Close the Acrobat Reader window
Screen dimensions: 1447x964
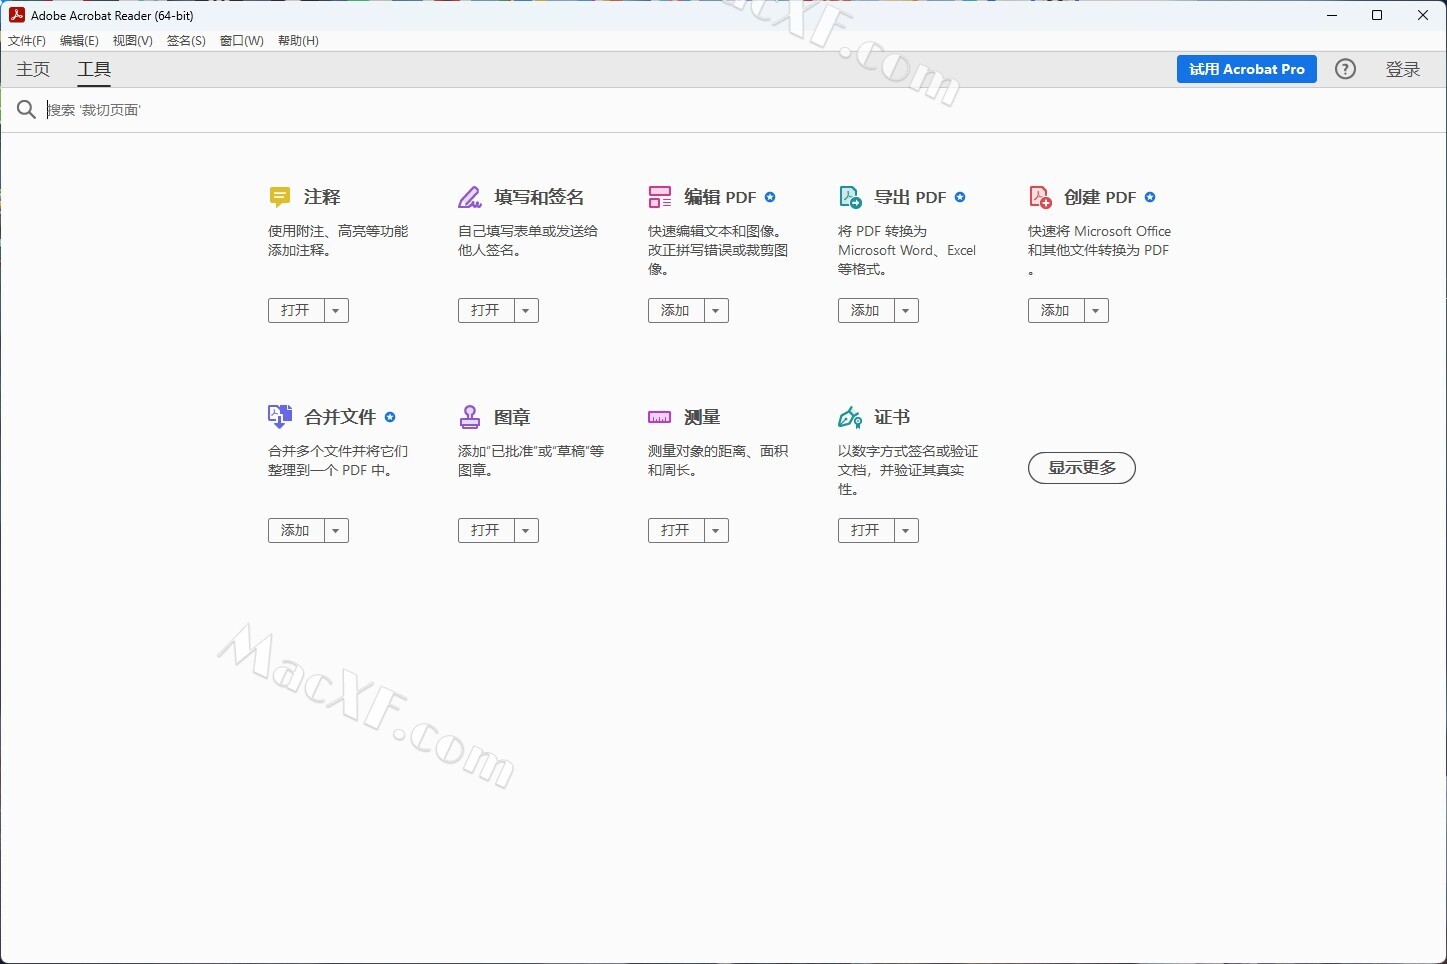(1423, 15)
